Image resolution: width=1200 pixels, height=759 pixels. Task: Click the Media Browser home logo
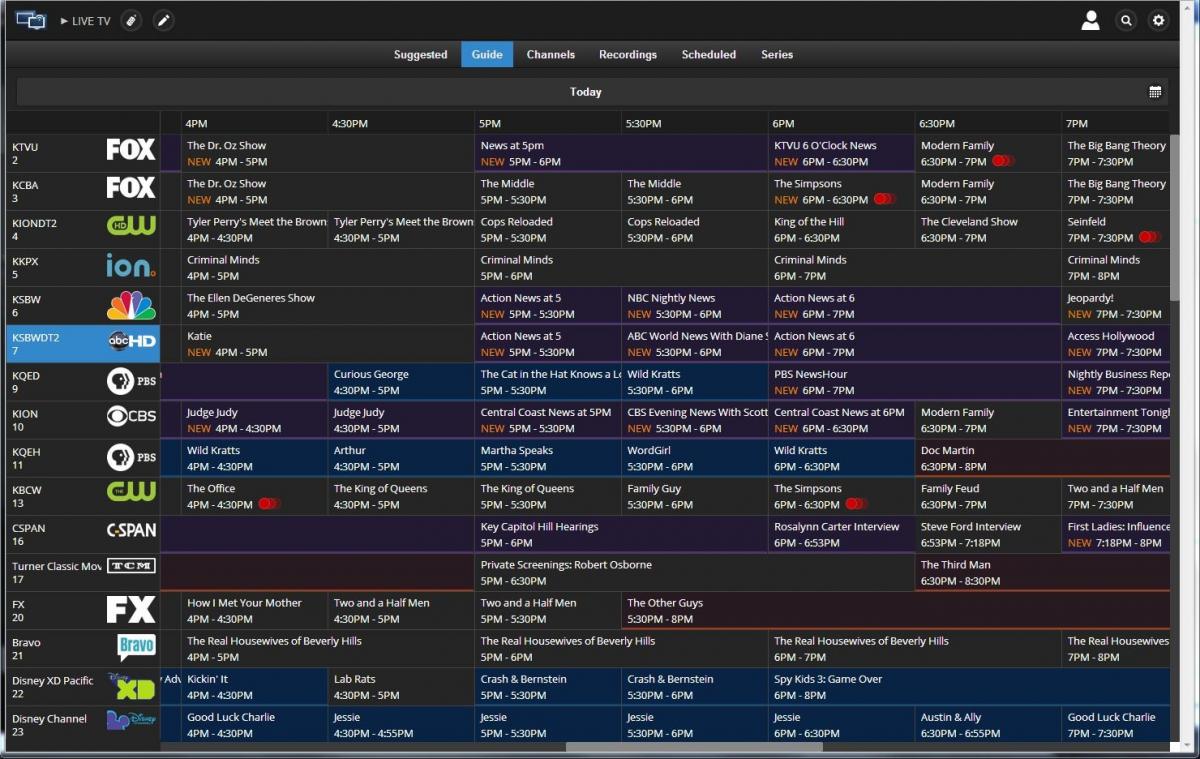[x=31, y=20]
